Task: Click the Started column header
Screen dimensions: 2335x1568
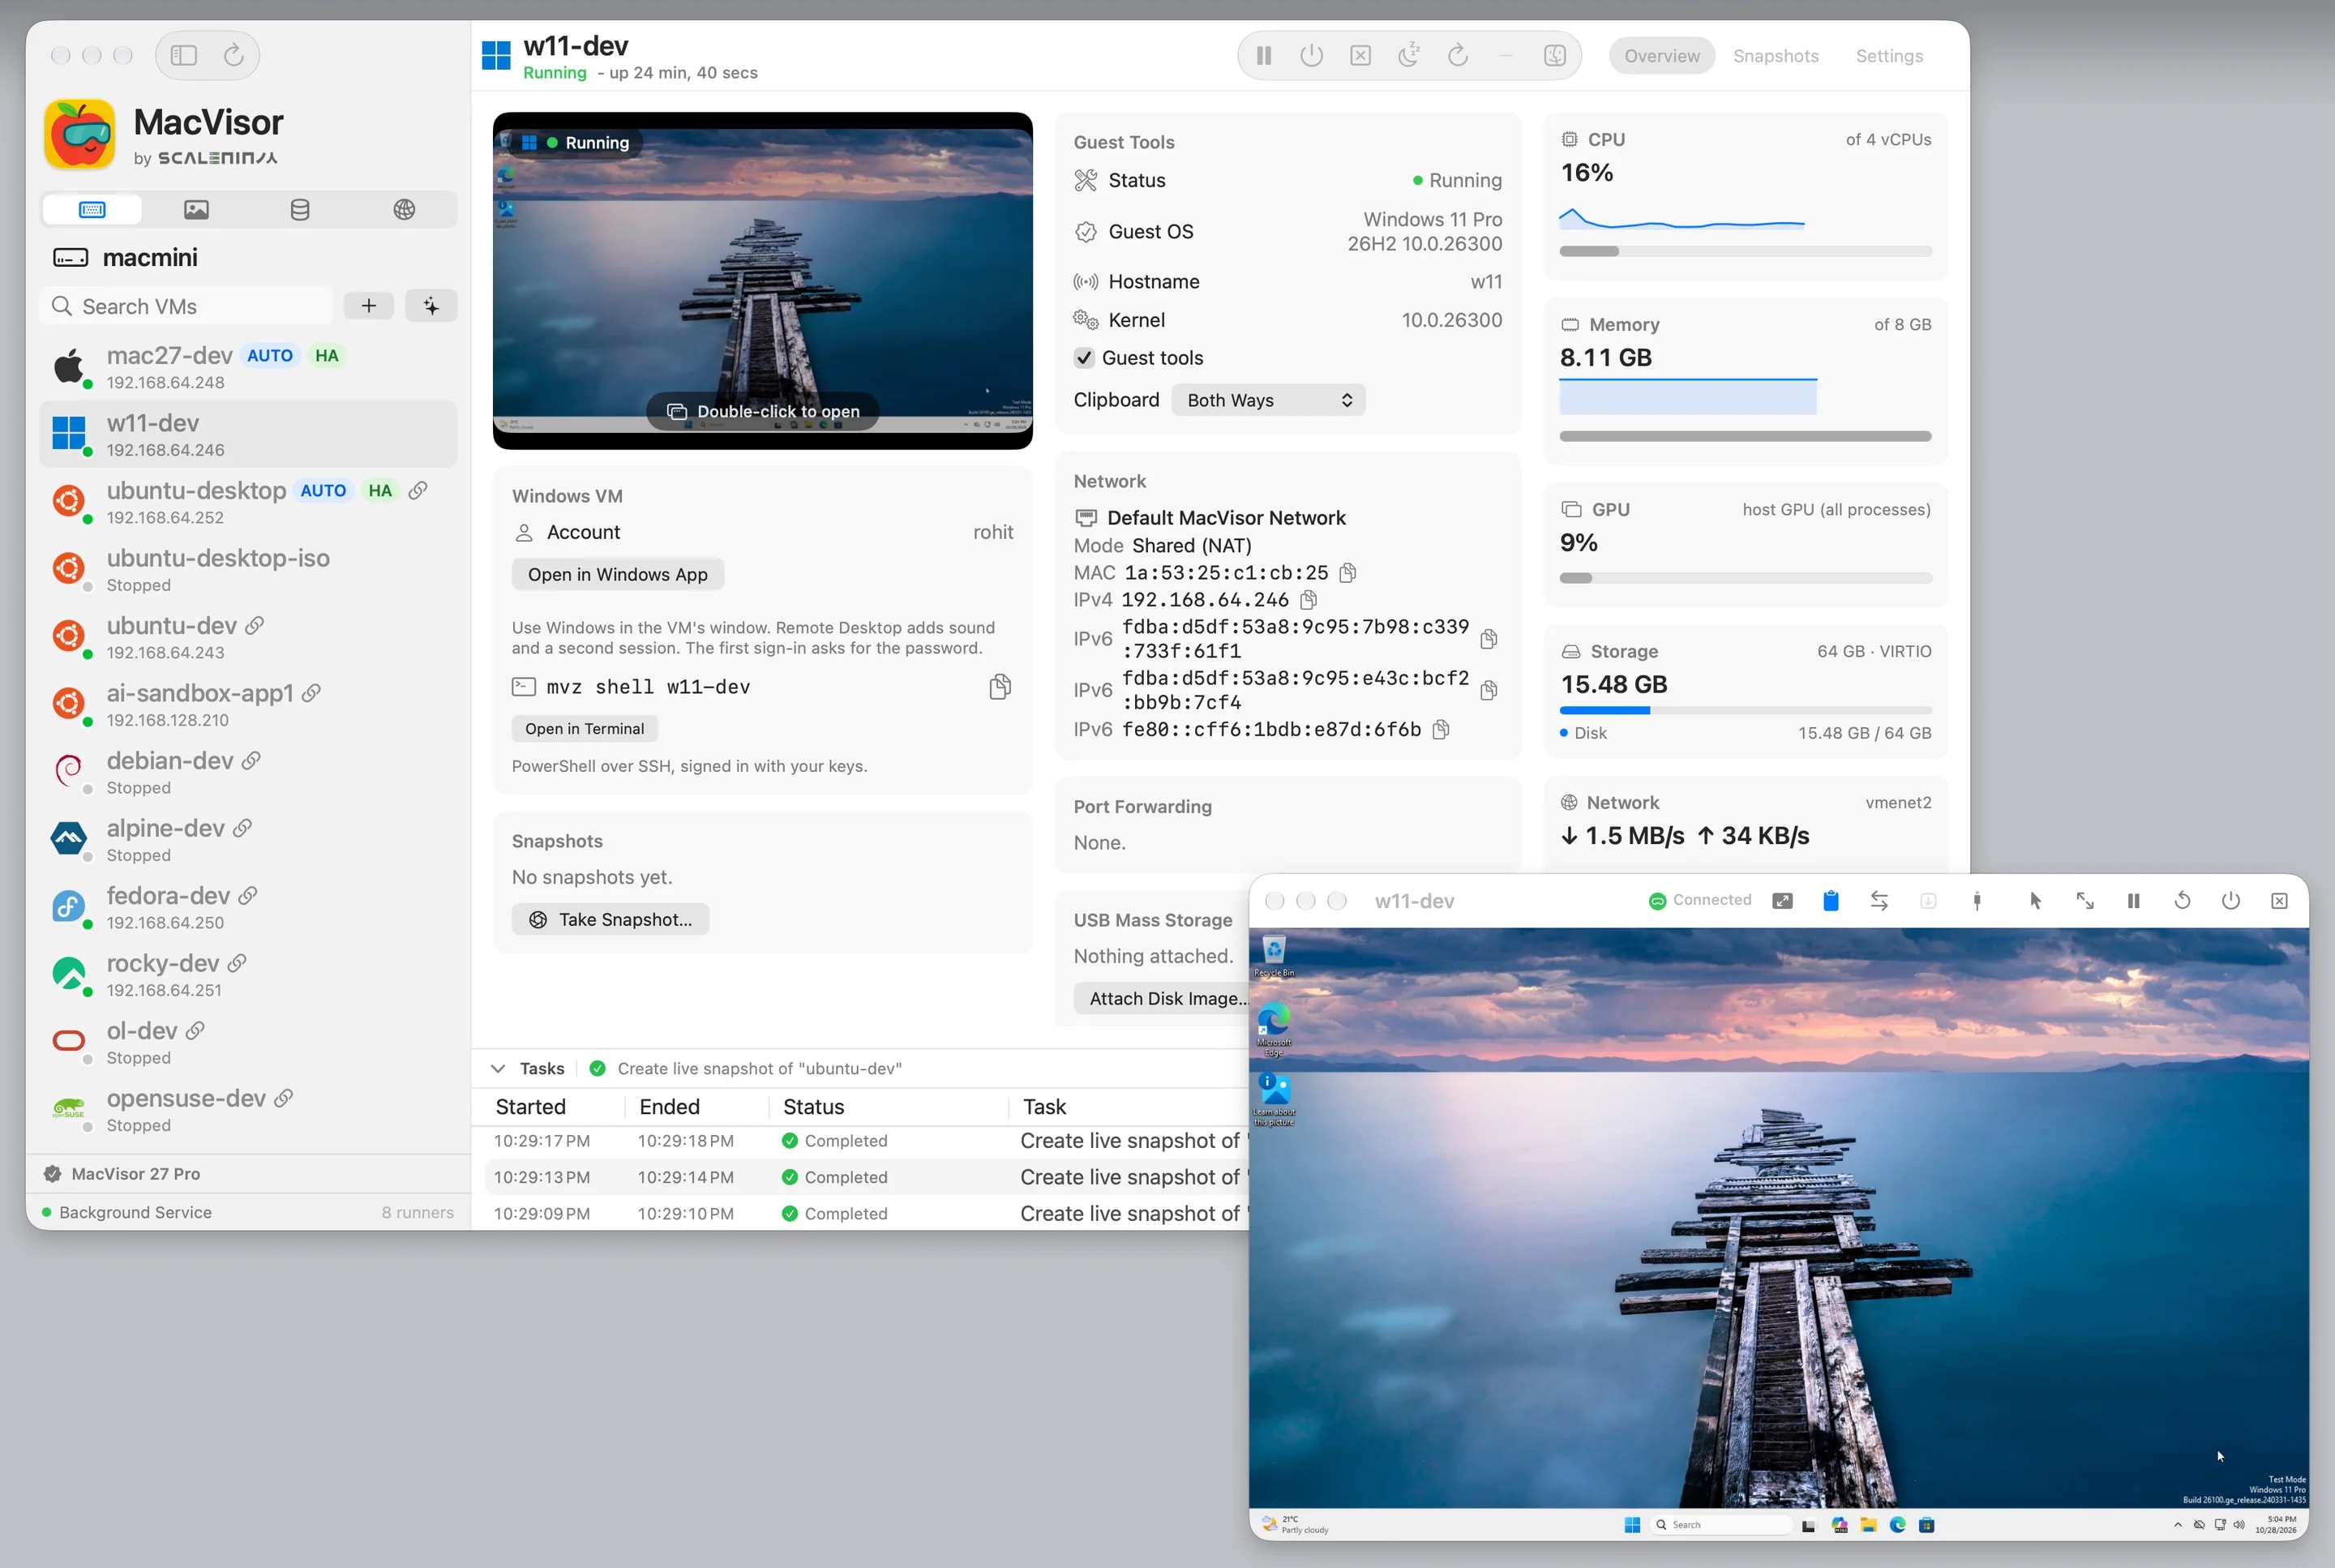Action: point(531,1107)
